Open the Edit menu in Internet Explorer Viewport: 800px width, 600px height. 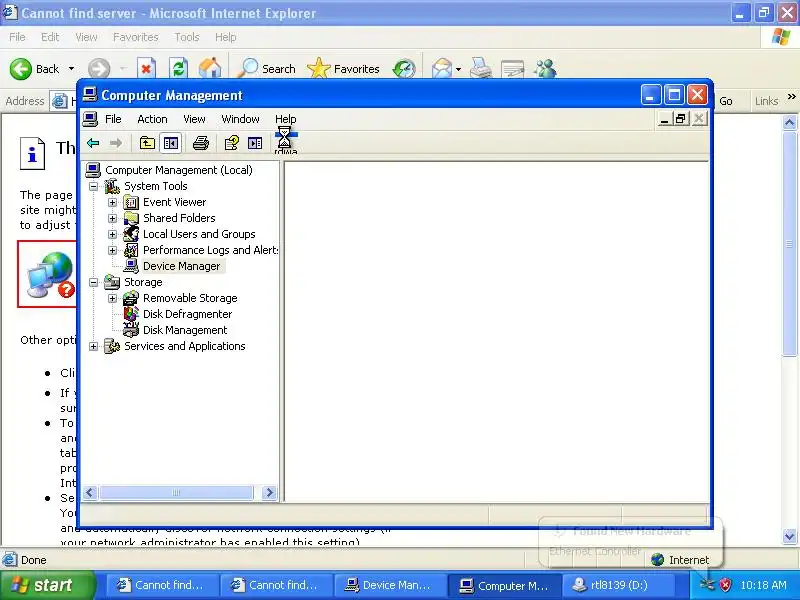[50, 37]
